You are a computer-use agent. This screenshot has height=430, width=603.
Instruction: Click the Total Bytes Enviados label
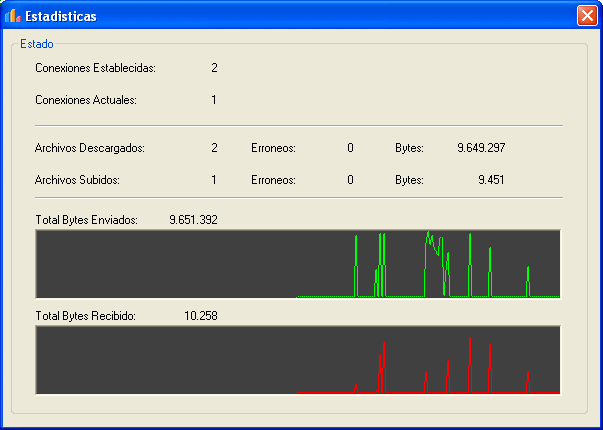[x=86, y=218]
